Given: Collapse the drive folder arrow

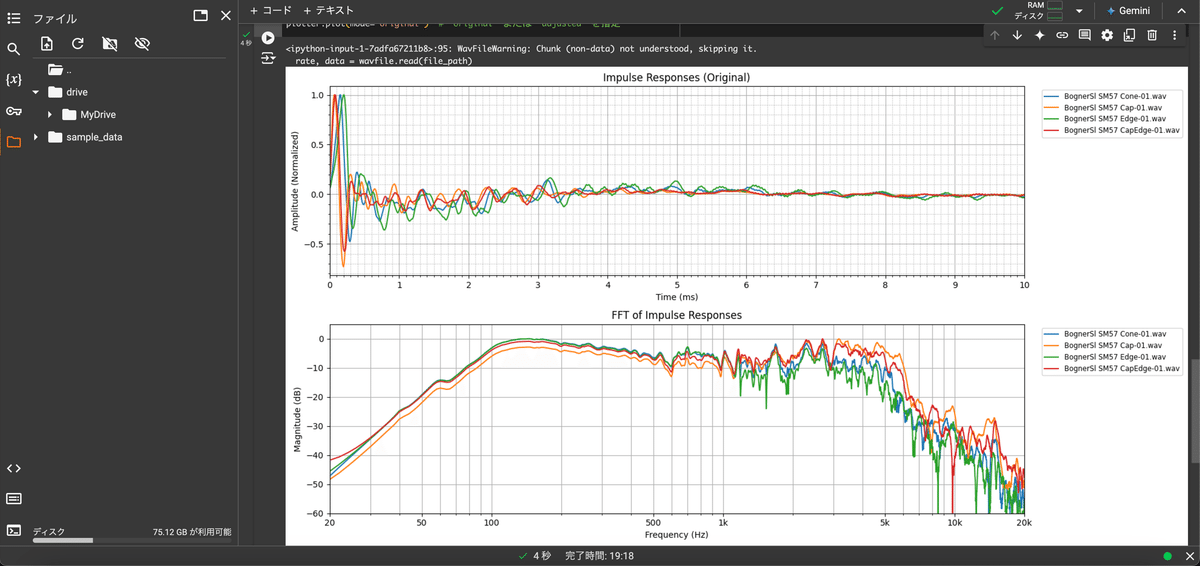Looking at the screenshot, I should click(36, 92).
